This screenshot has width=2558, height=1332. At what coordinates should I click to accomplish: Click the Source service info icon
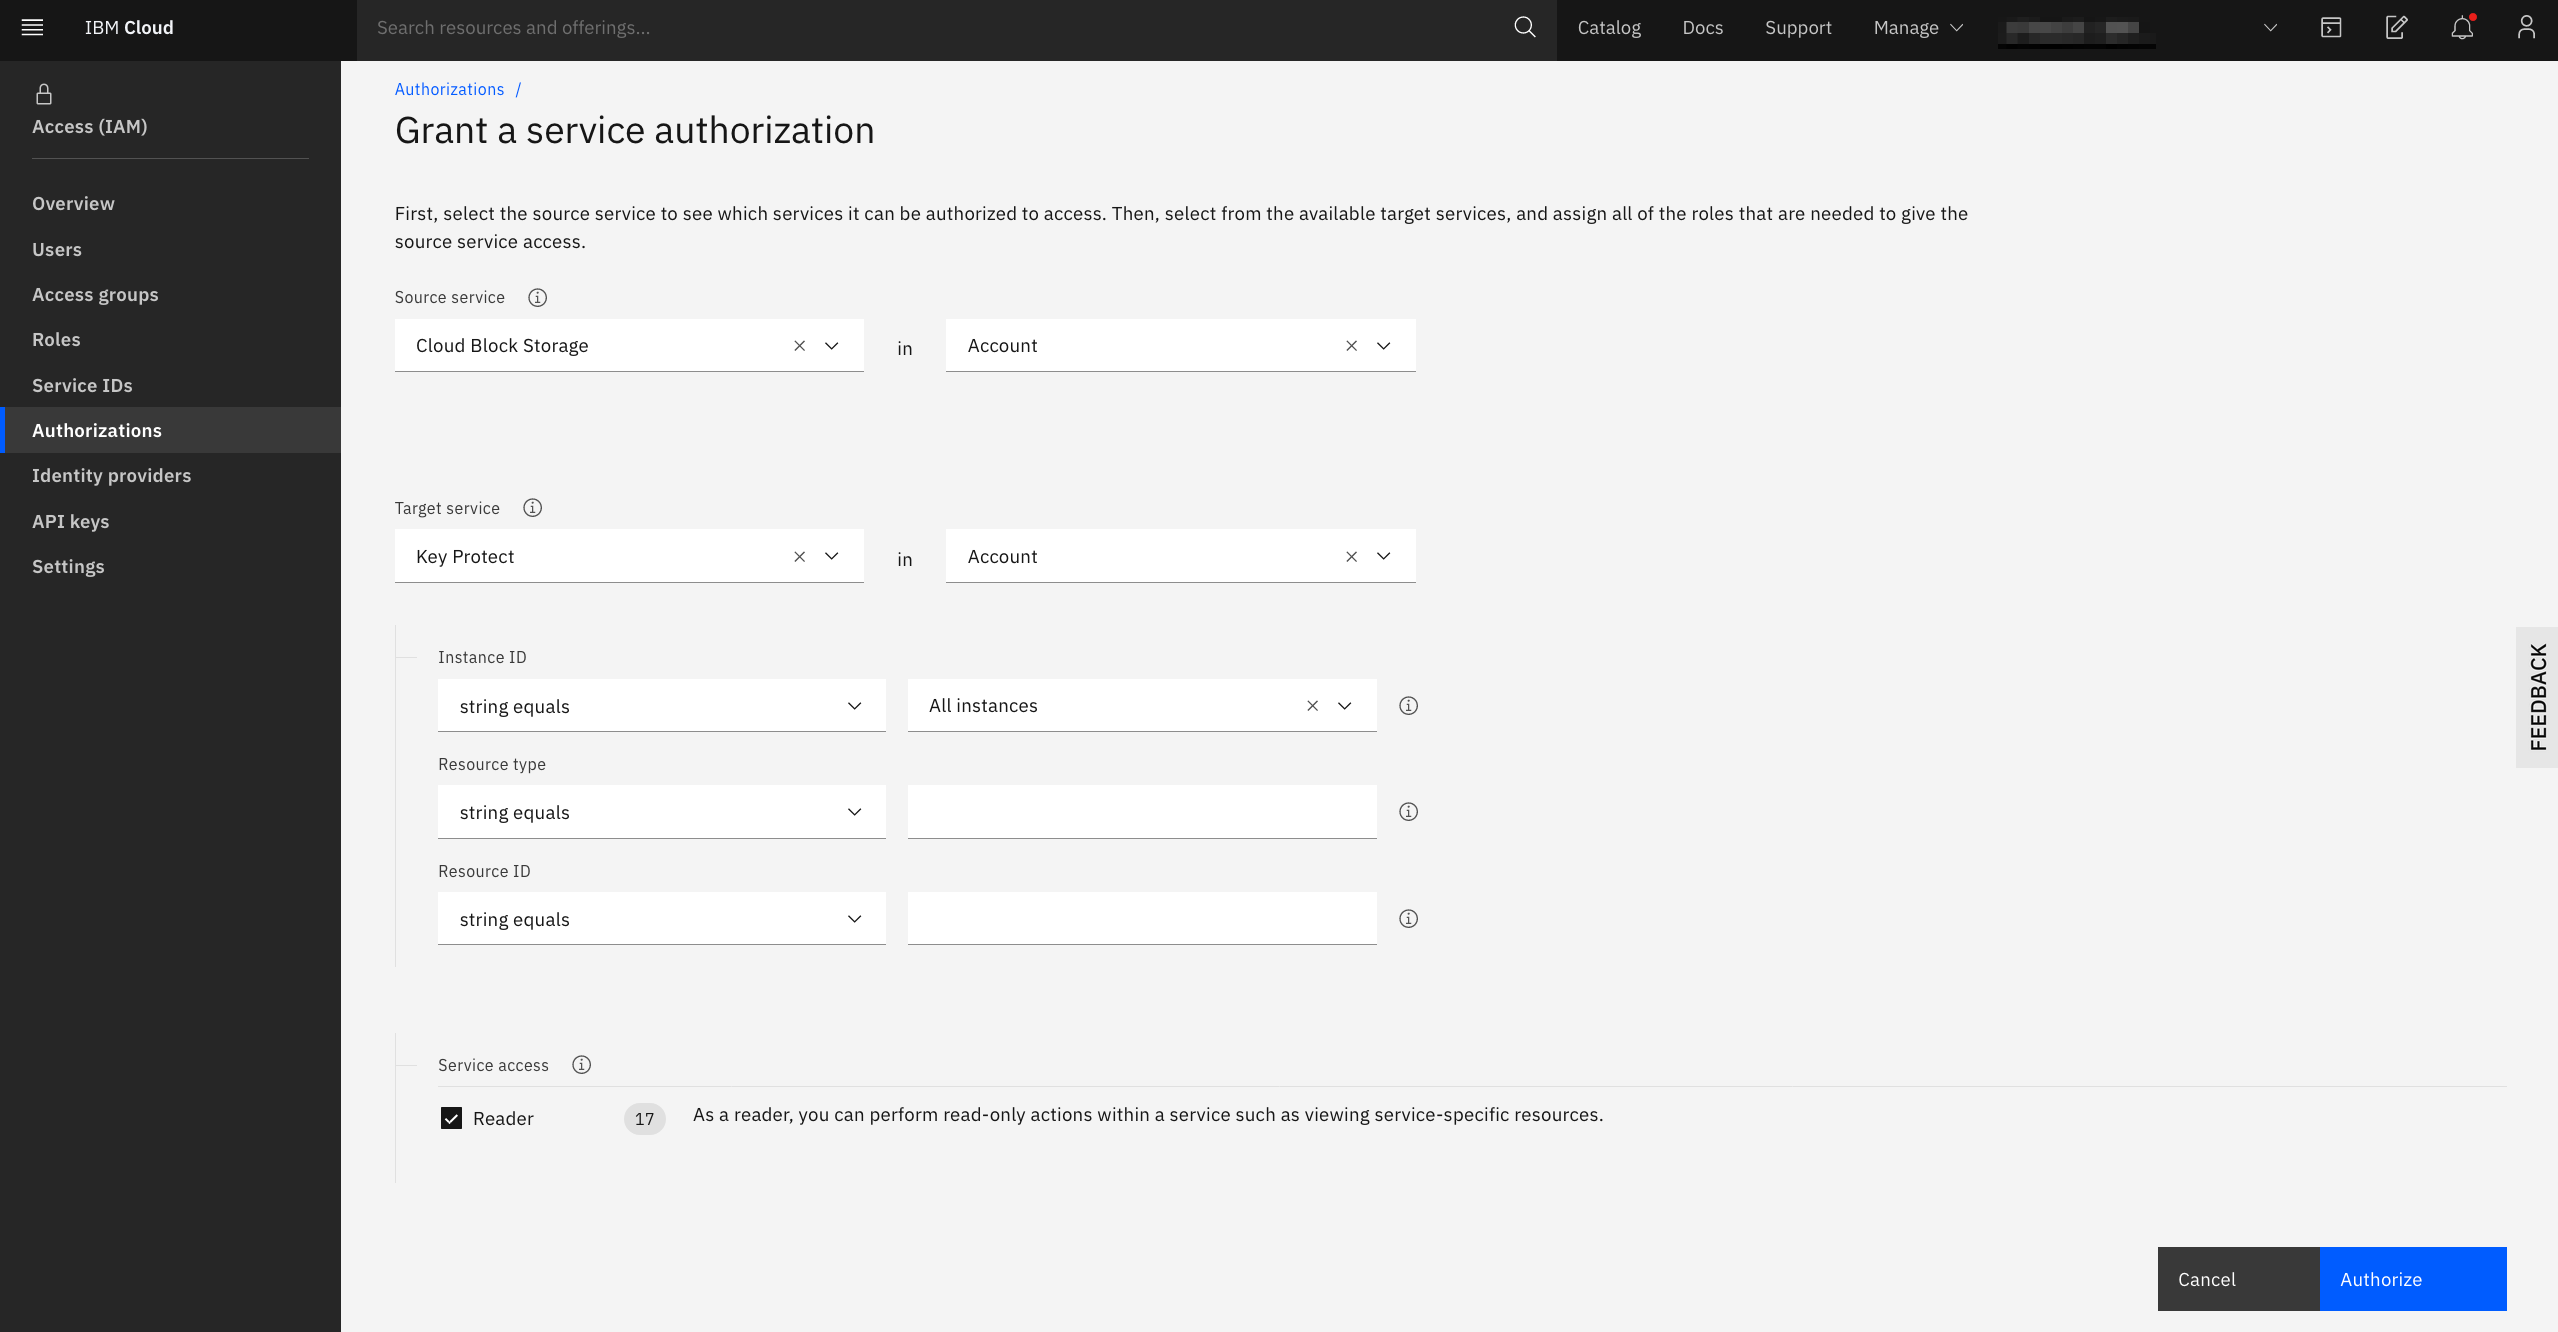coord(537,298)
